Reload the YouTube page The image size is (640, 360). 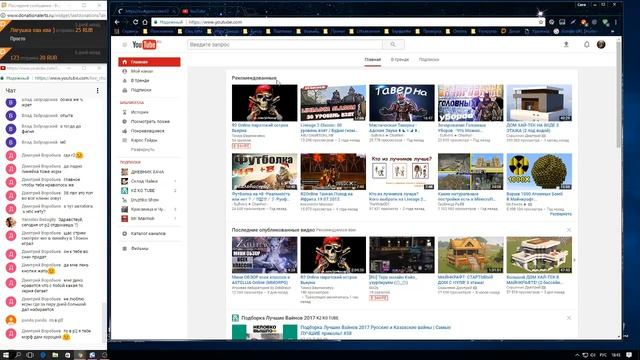[x=136, y=22]
